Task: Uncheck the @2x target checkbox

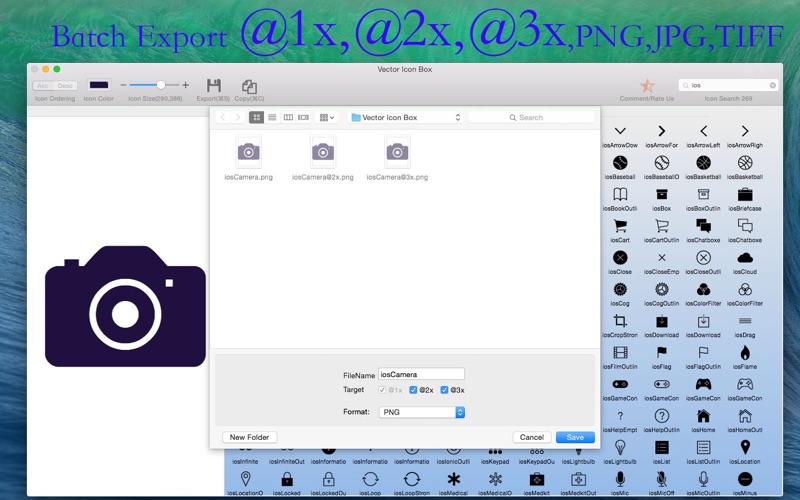Action: coord(413,390)
